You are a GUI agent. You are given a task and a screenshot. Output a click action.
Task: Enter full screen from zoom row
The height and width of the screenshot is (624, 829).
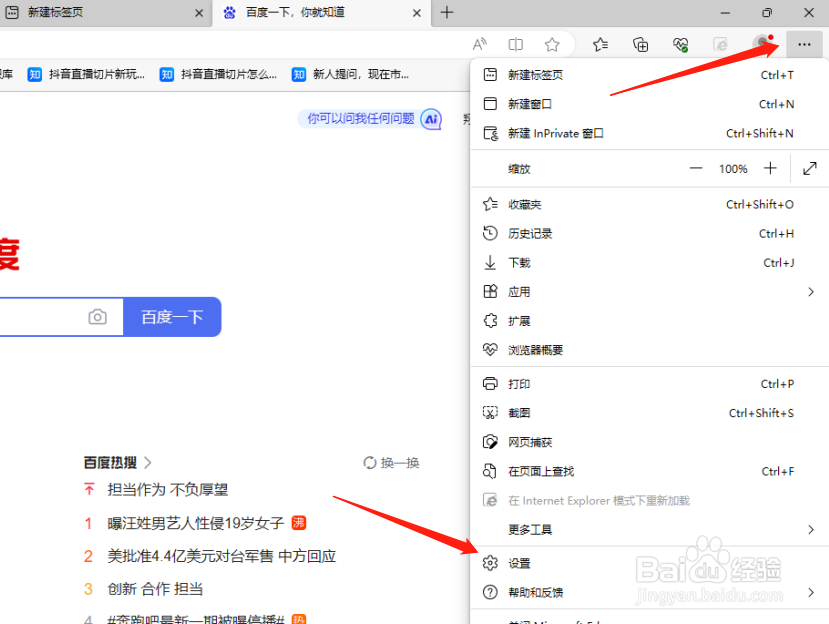tap(809, 169)
